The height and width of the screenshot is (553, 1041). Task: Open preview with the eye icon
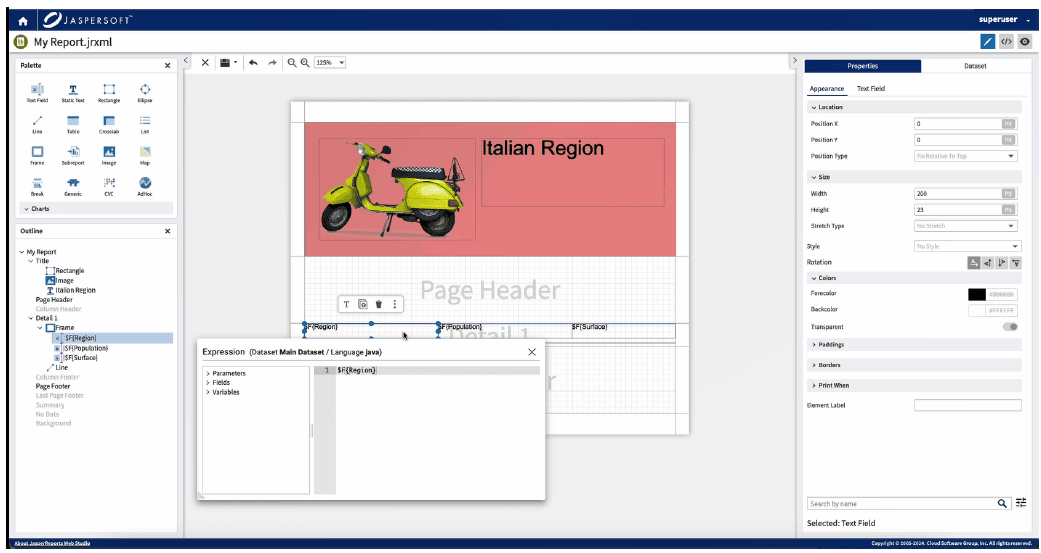tap(1024, 42)
